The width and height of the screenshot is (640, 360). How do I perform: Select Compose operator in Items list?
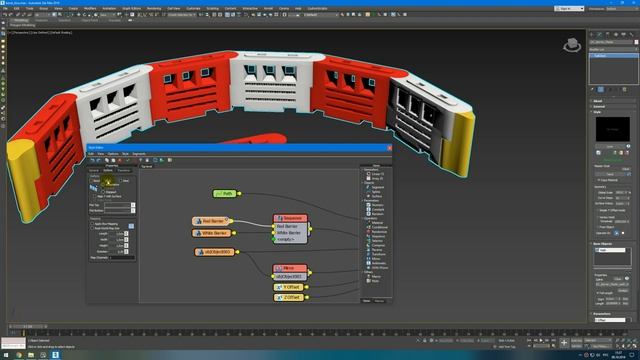375,245
